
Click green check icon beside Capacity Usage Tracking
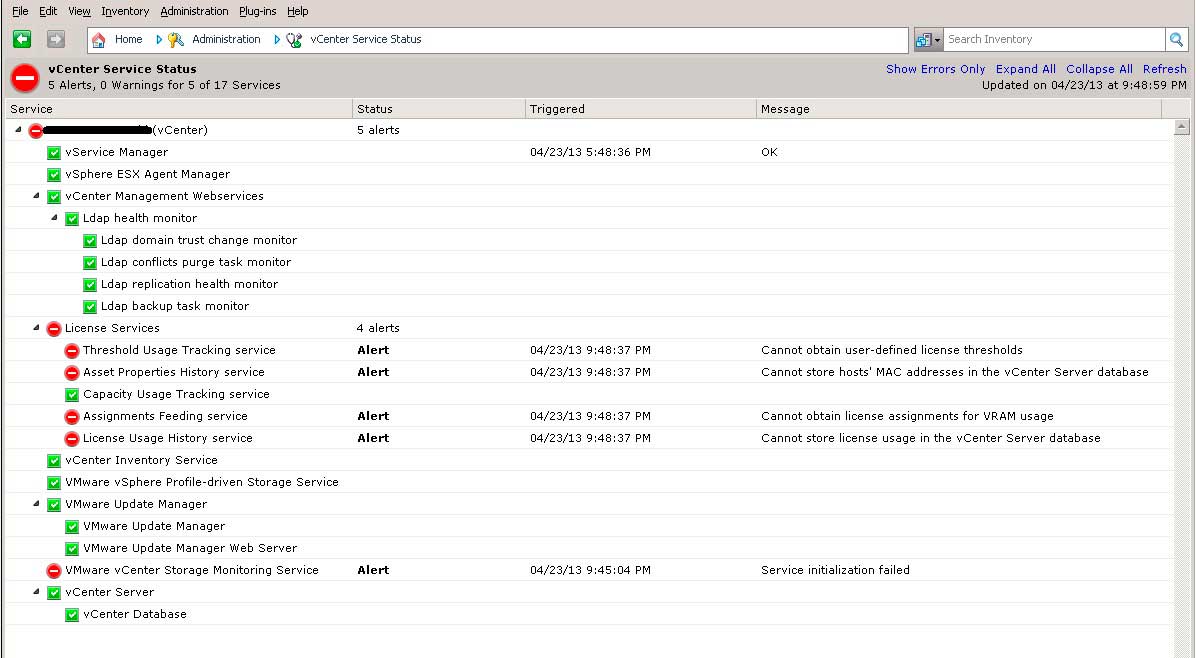click(x=72, y=395)
